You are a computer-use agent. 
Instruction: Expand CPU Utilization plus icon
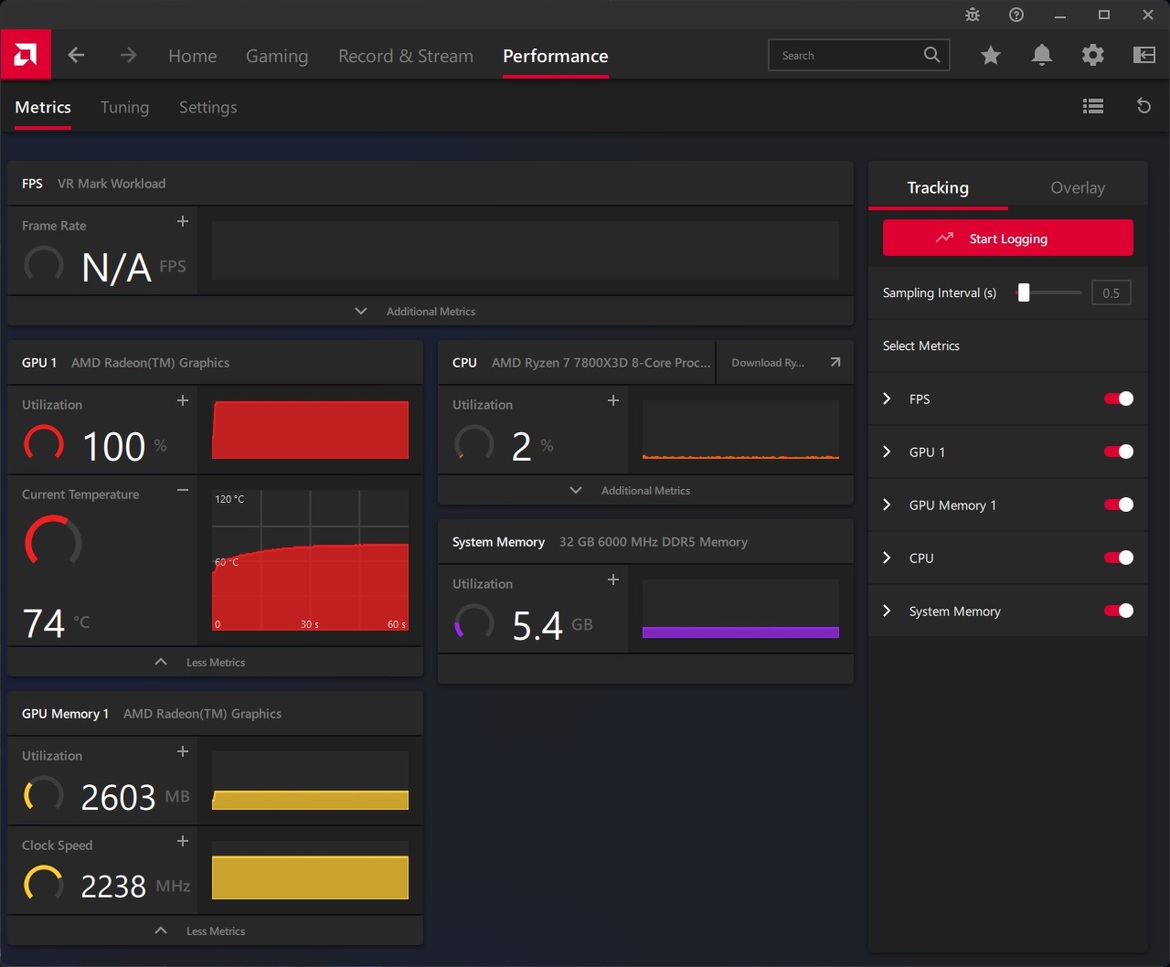pyautogui.click(x=613, y=401)
